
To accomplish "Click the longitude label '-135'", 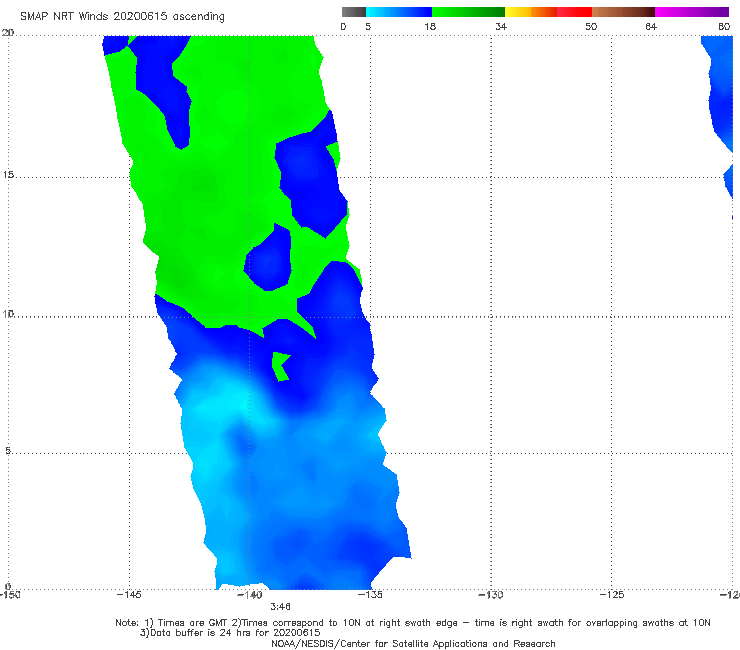I will (x=370, y=595).
